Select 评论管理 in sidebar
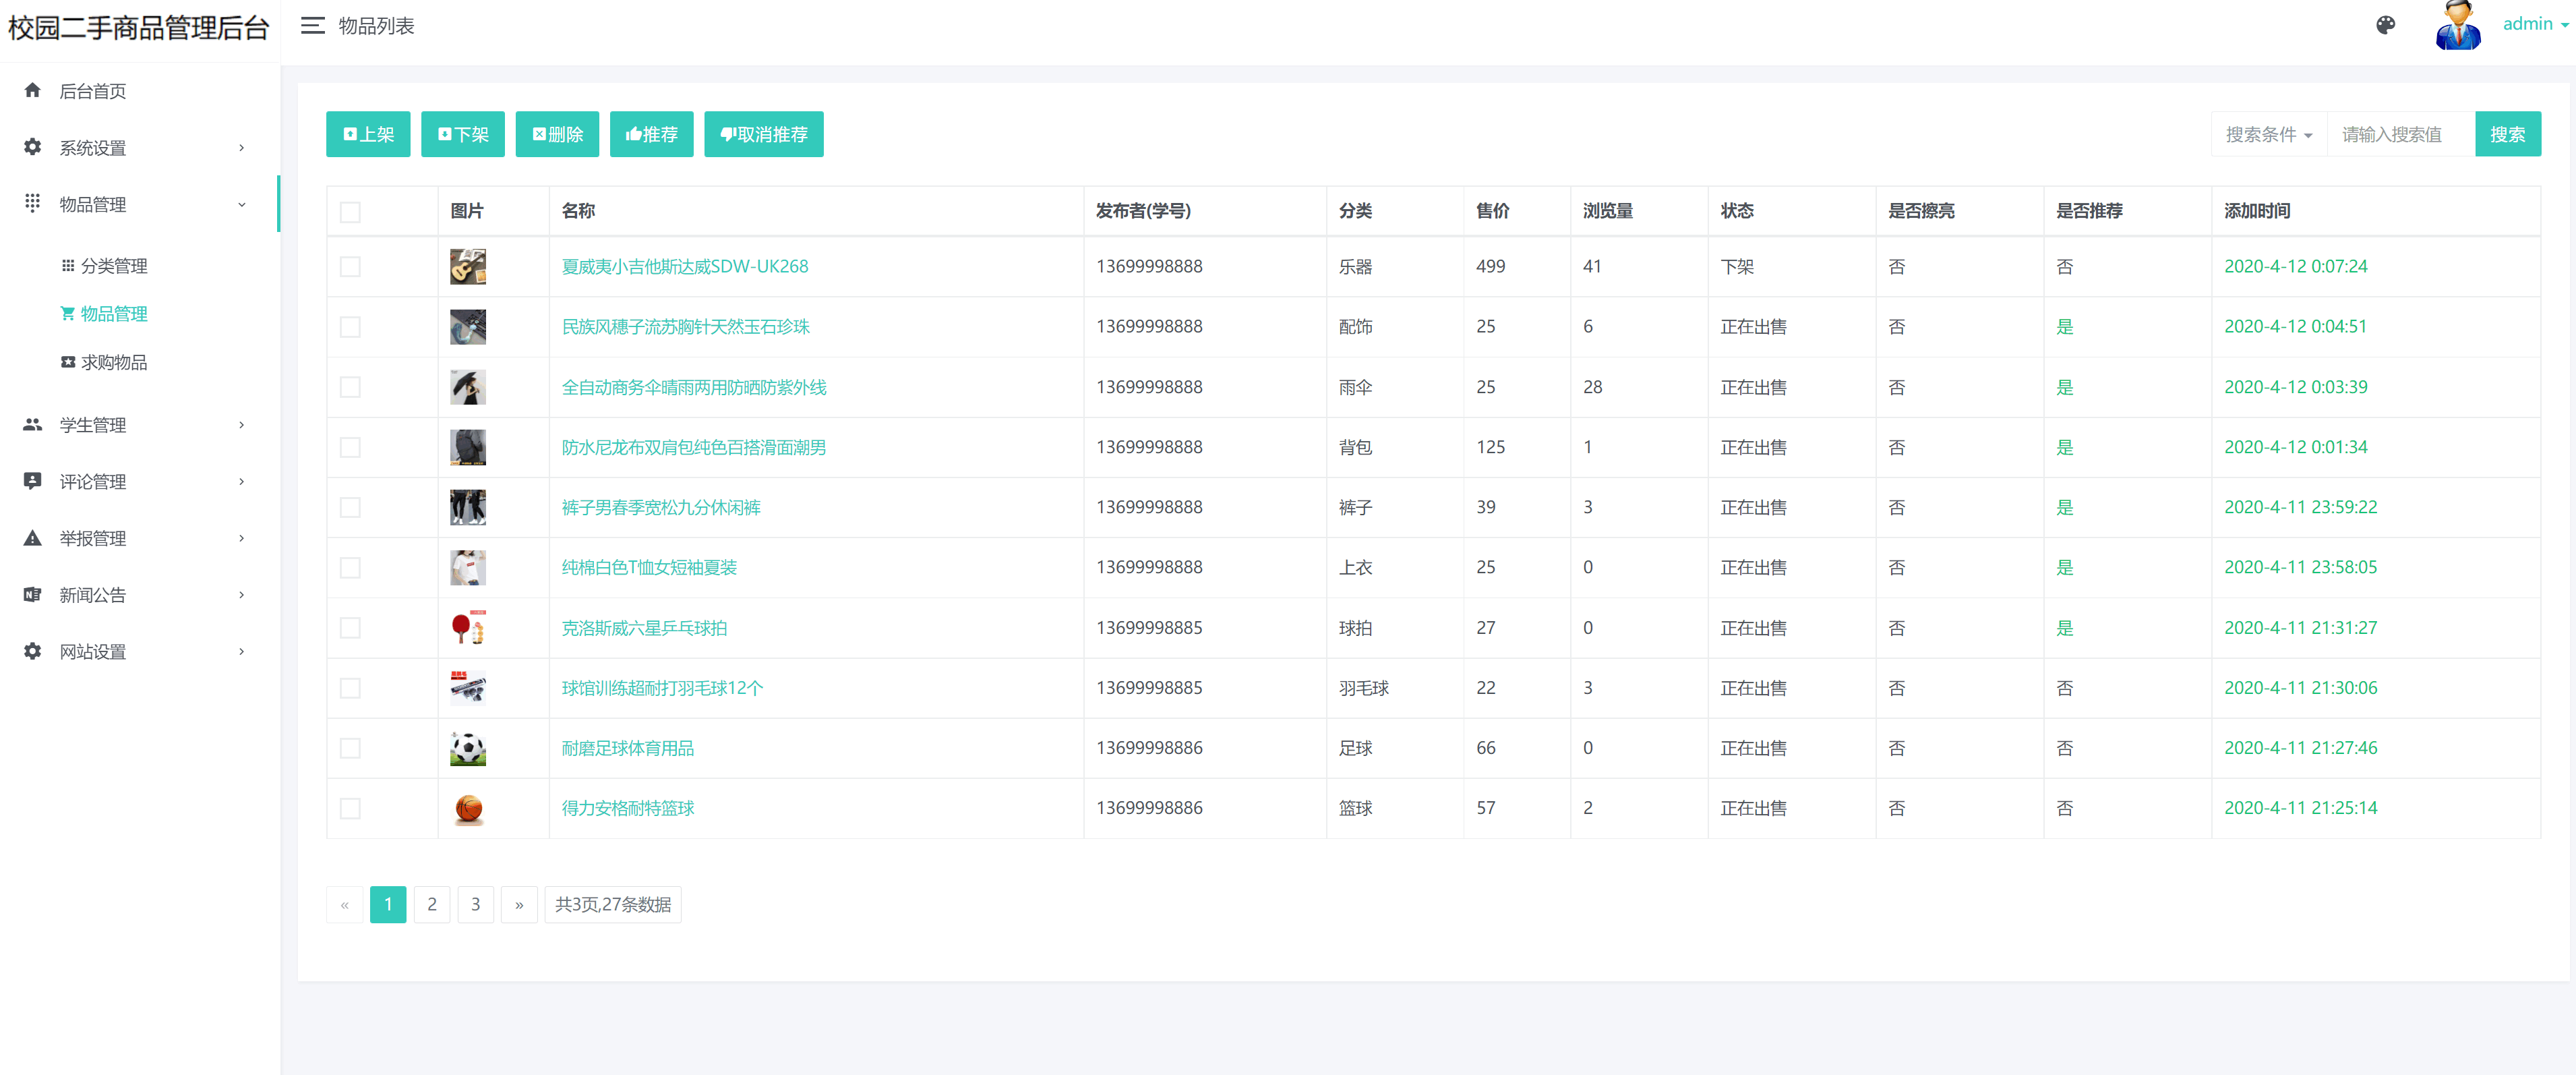The image size is (2576, 1075). tap(93, 482)
